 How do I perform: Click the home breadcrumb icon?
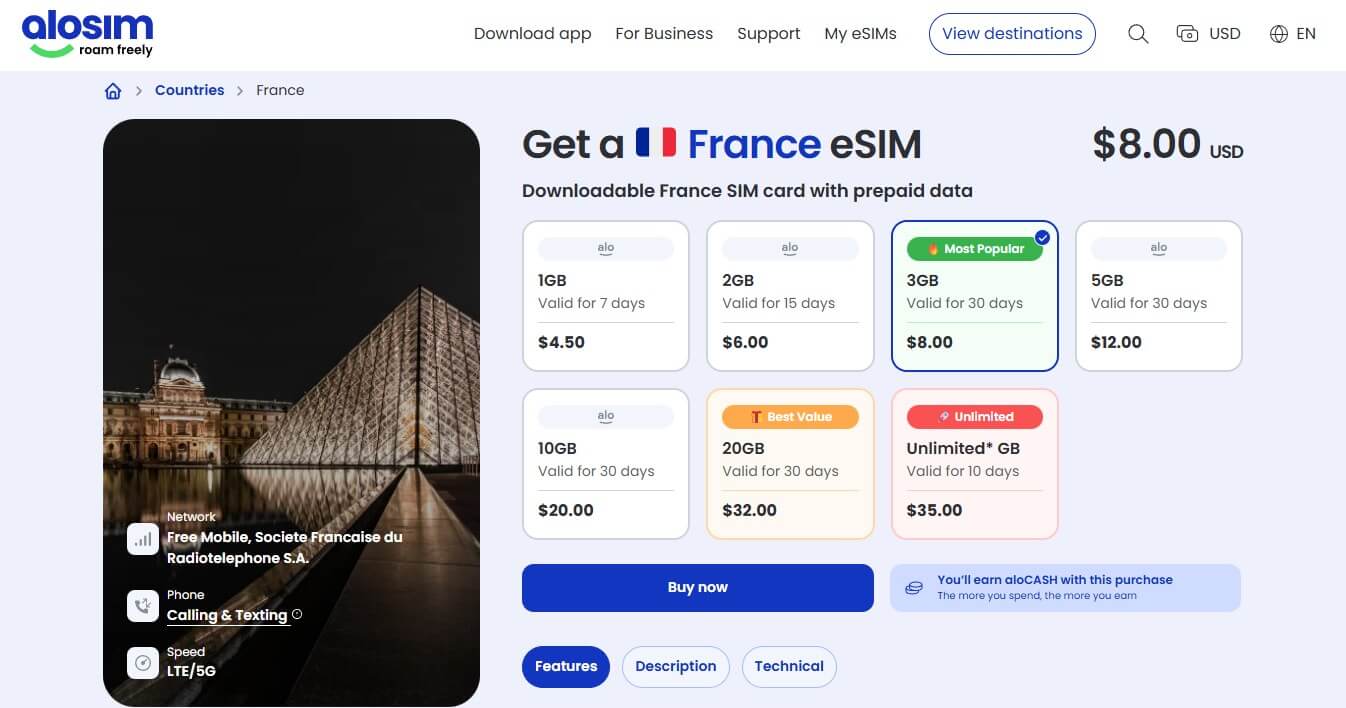click(x=113, y=90)
